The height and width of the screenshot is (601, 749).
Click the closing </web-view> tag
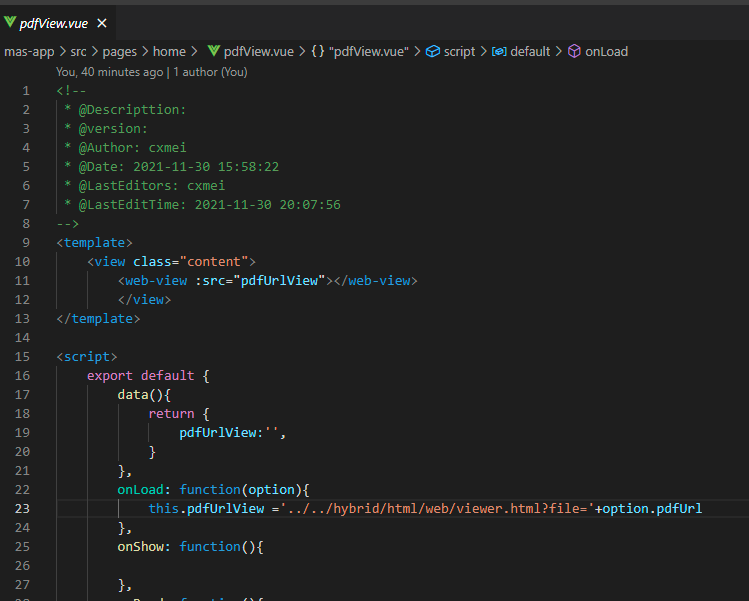tap(375, 281)
